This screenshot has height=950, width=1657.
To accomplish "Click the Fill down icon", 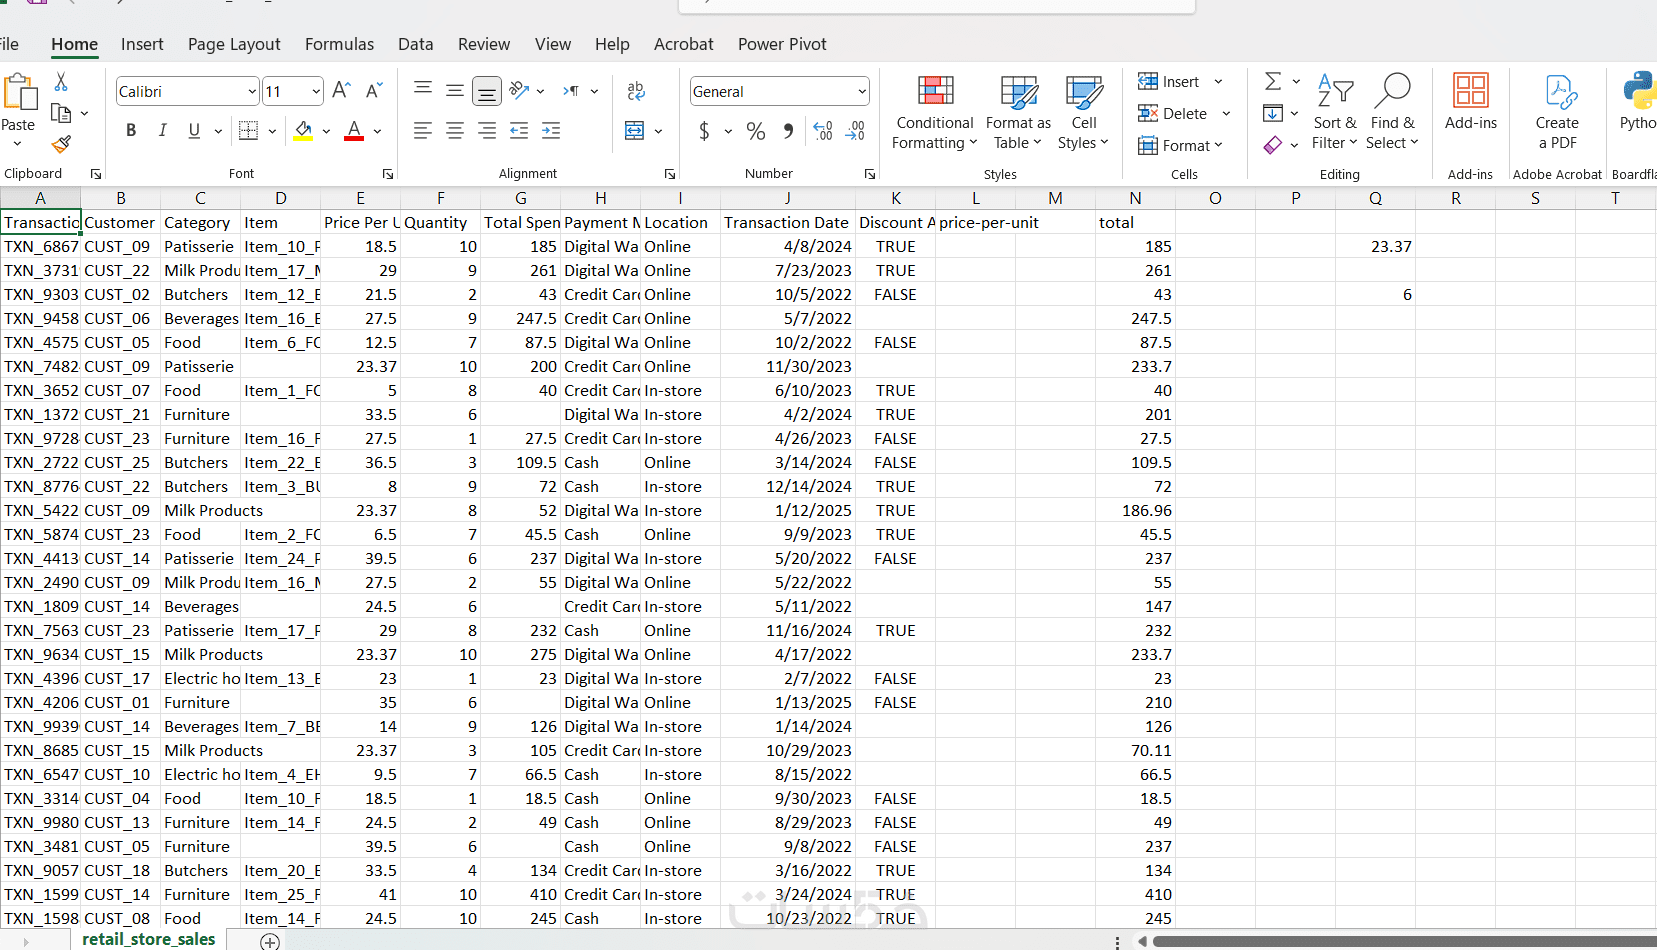I will (1273, 113).
